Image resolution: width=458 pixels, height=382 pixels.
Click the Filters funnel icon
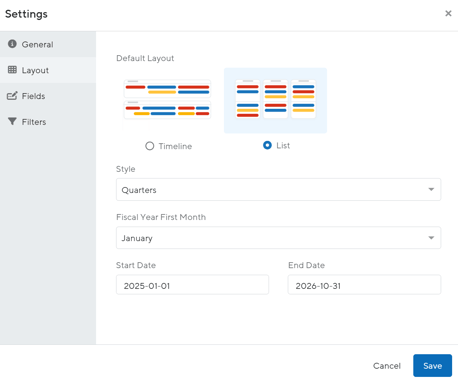pos(12,121)
